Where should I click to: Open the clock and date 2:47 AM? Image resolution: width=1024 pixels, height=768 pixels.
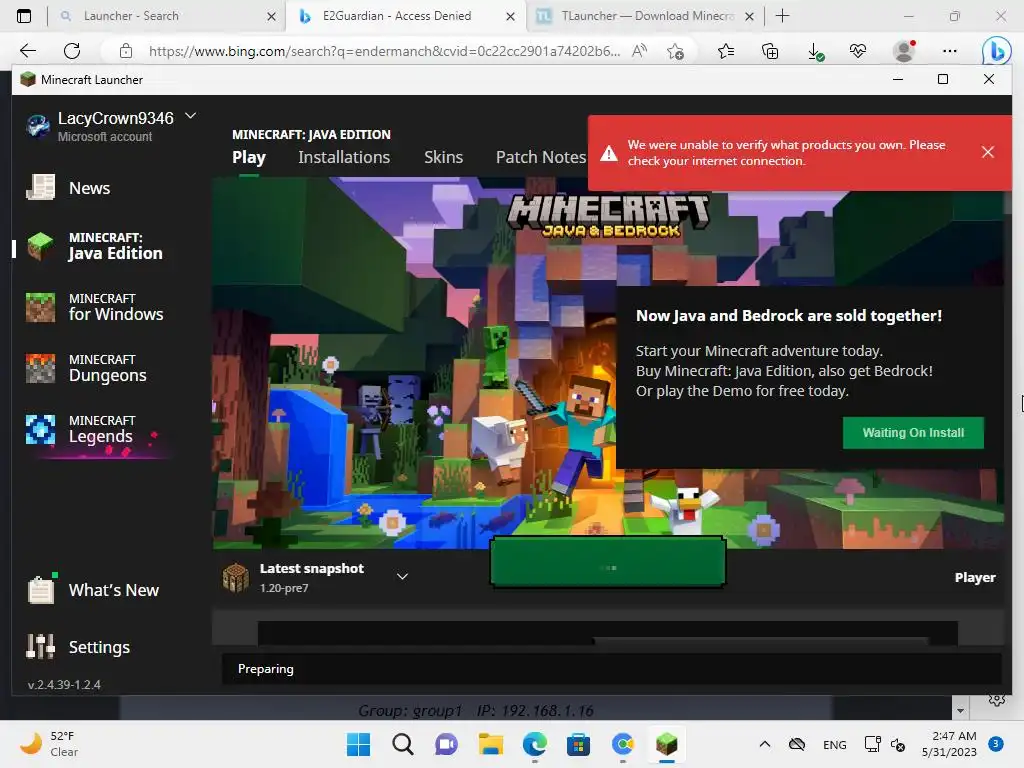click(950, 744)
